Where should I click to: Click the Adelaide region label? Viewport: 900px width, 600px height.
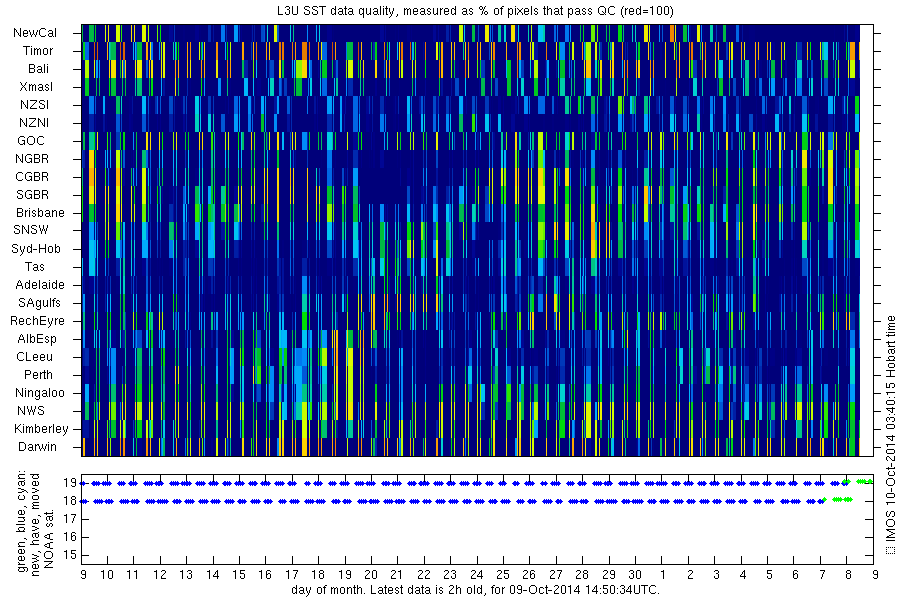point(40,285)
